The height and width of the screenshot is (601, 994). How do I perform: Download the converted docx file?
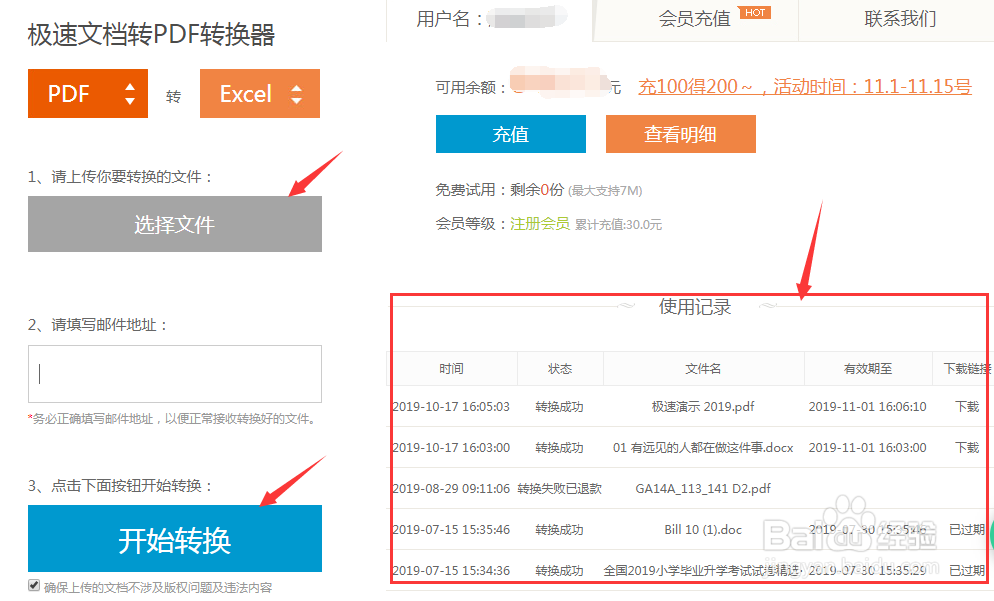965,447
